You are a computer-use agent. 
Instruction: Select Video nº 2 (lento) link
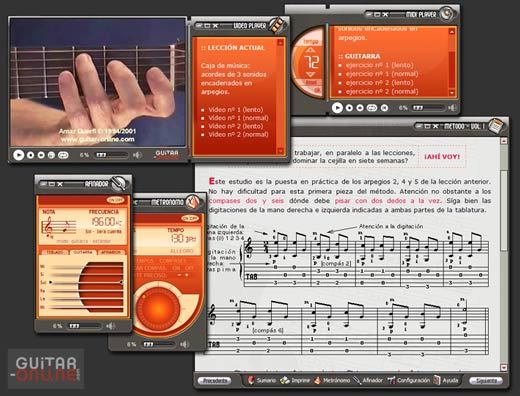(236, 126)
